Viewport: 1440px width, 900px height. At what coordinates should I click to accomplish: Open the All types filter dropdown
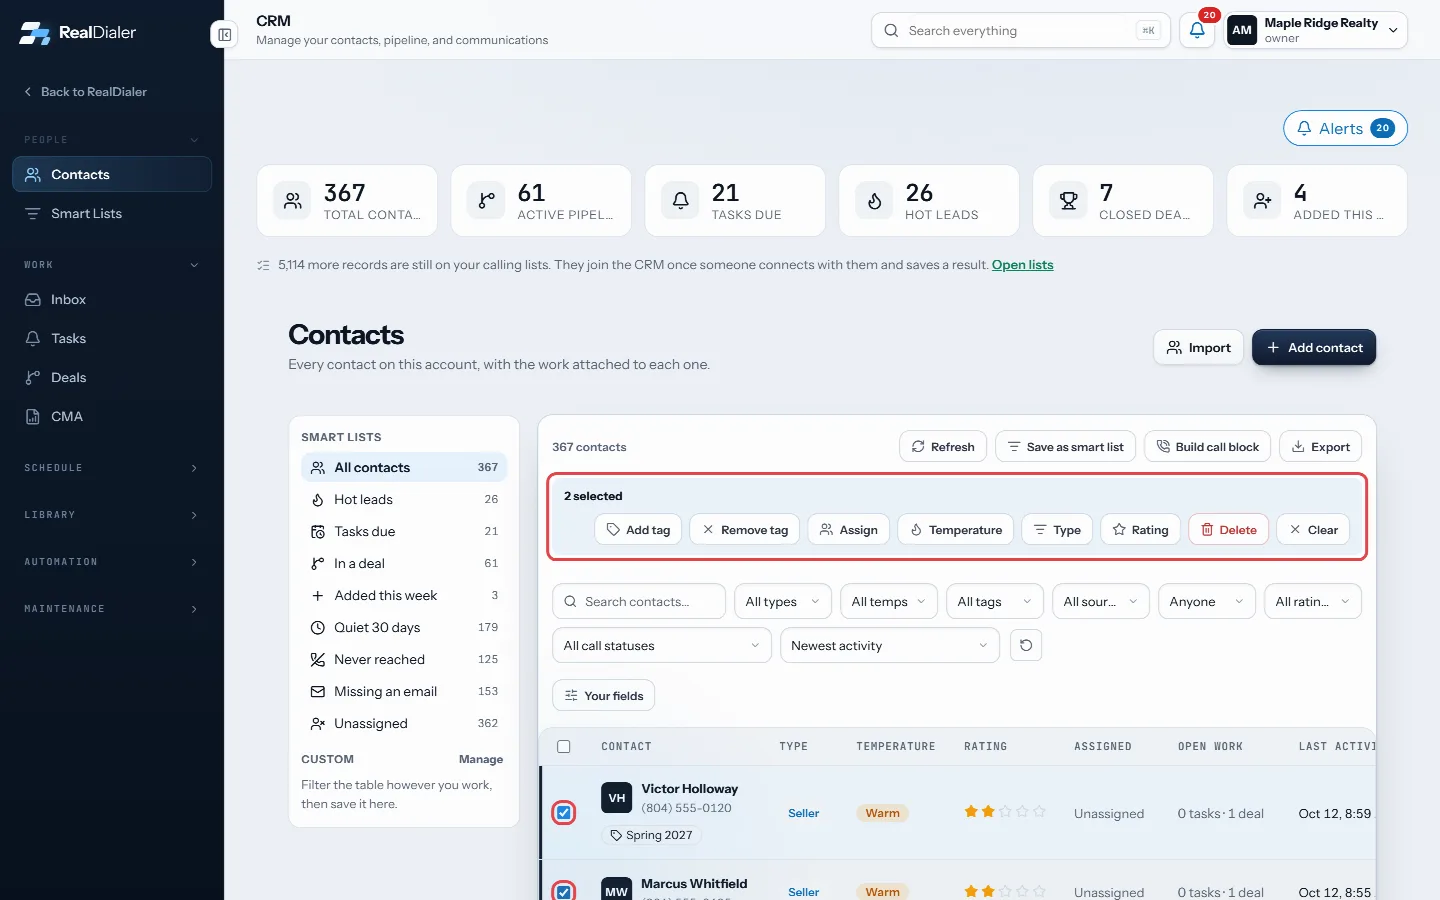[x=783, y=602]
